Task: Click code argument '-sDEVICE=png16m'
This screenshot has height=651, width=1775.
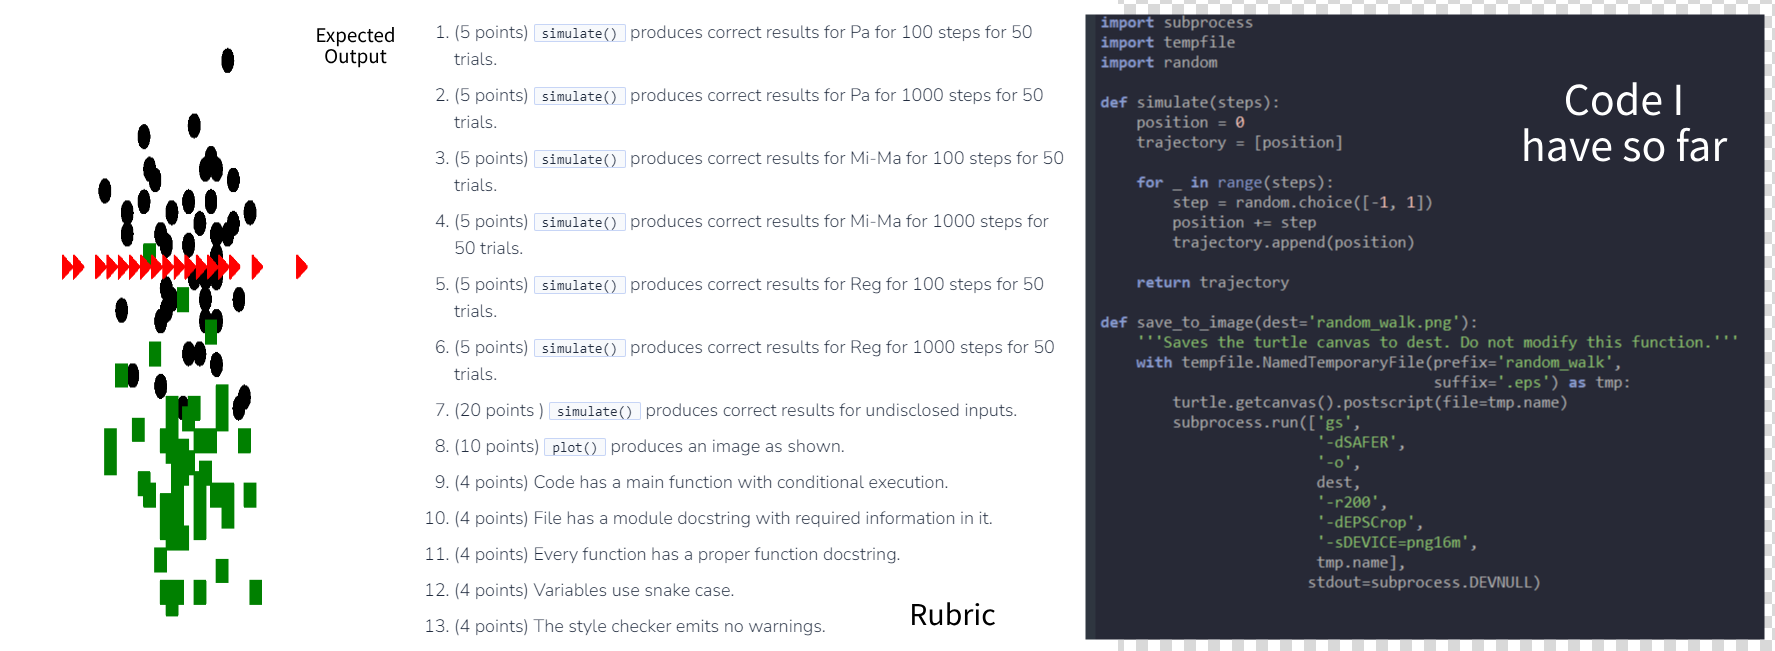Action: point(1396,542)
